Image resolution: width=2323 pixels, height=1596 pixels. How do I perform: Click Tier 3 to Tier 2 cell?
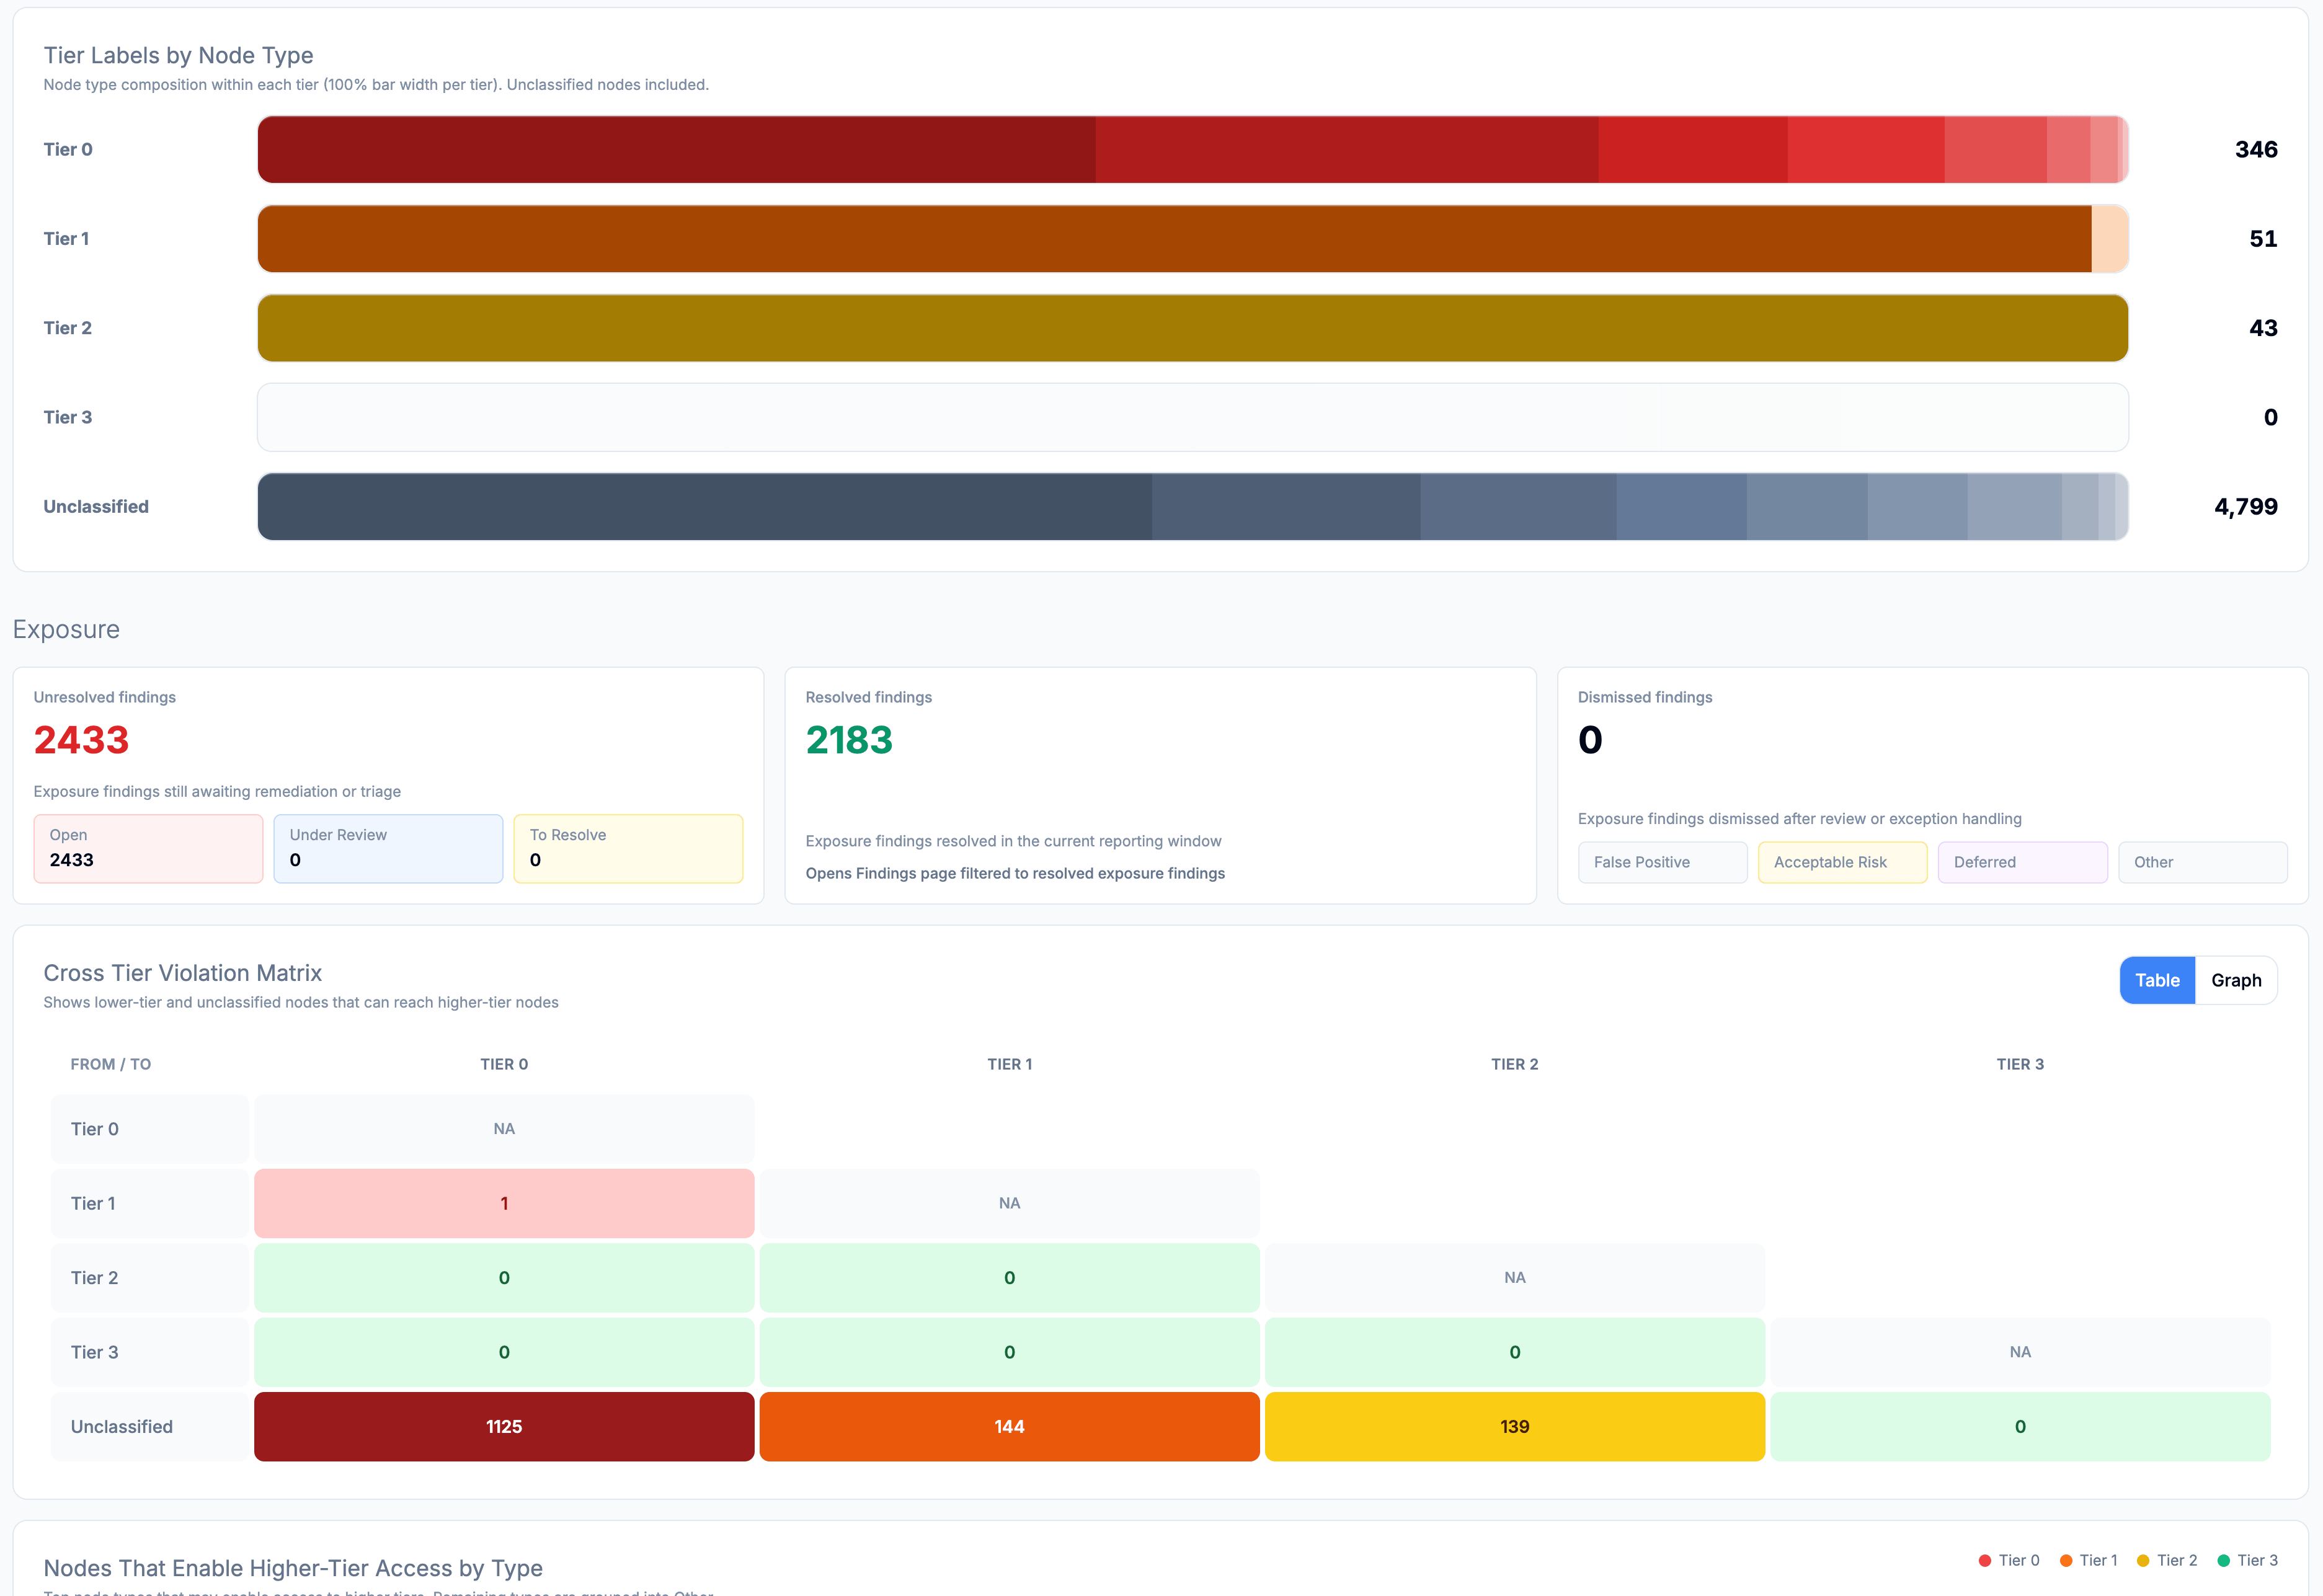(1514, 1352)
